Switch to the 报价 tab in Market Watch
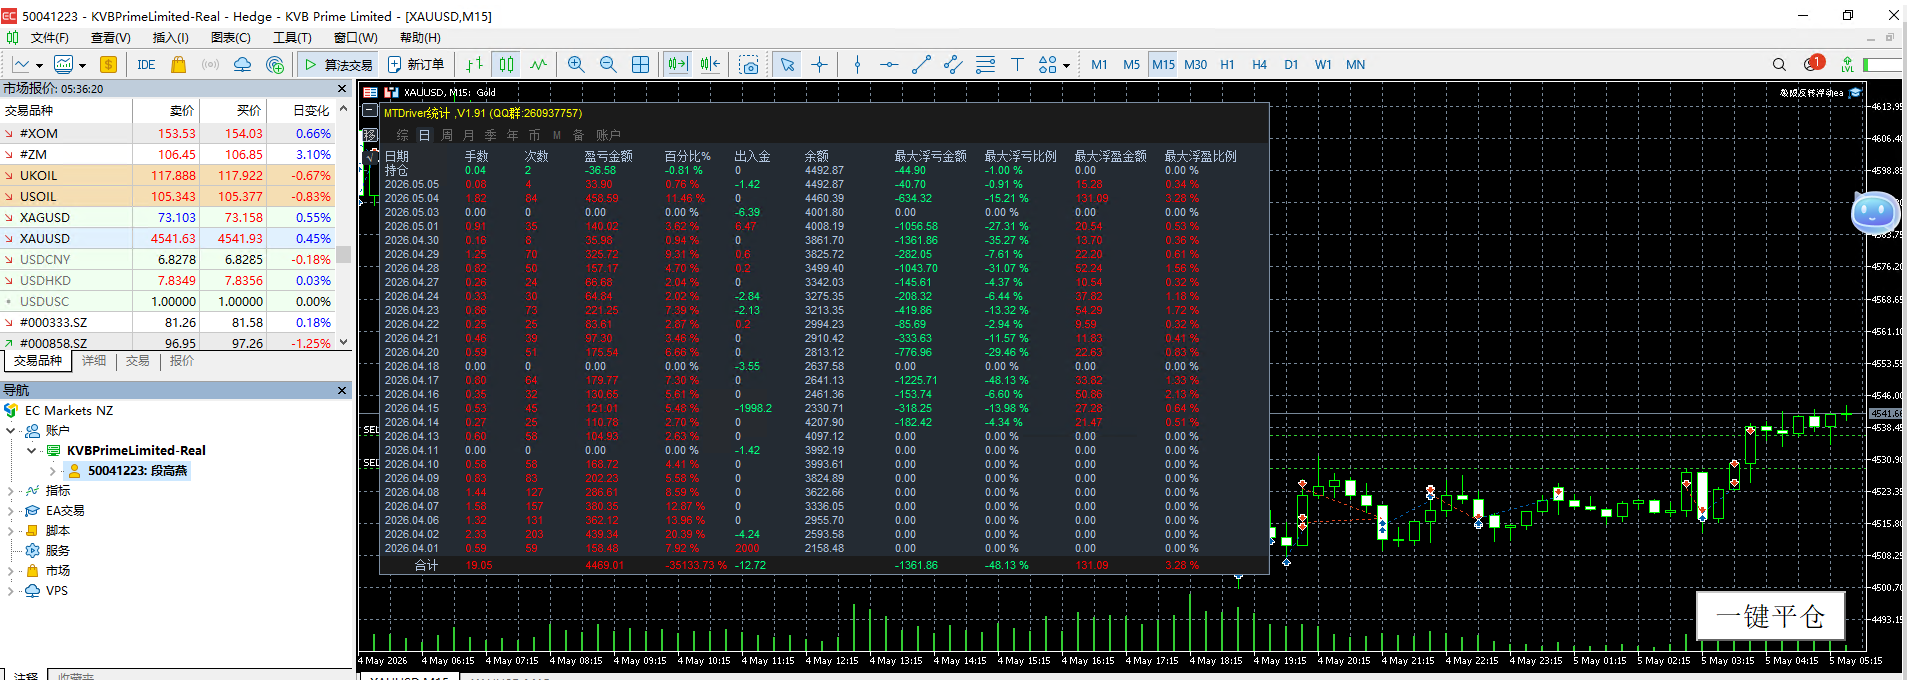Viewport: 1907px width, 680px height. point(182,361)
